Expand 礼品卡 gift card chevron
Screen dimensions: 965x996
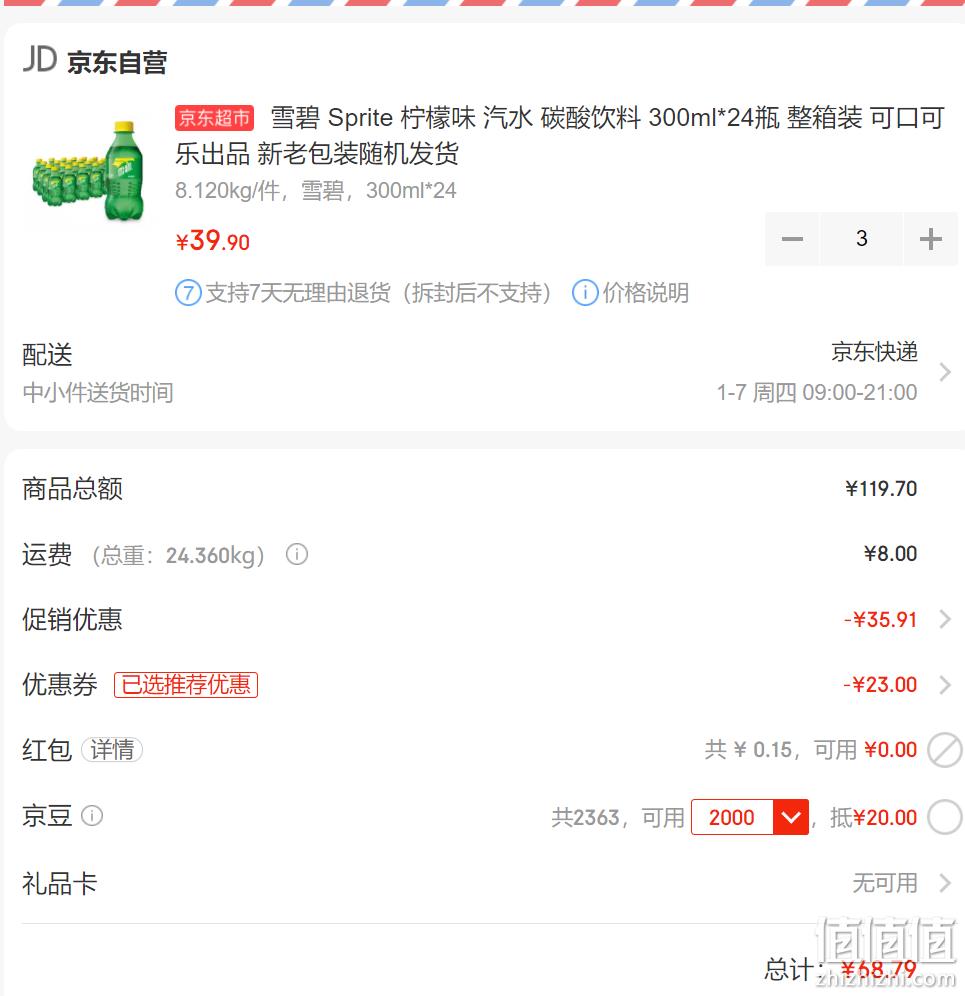click(945, 883)
